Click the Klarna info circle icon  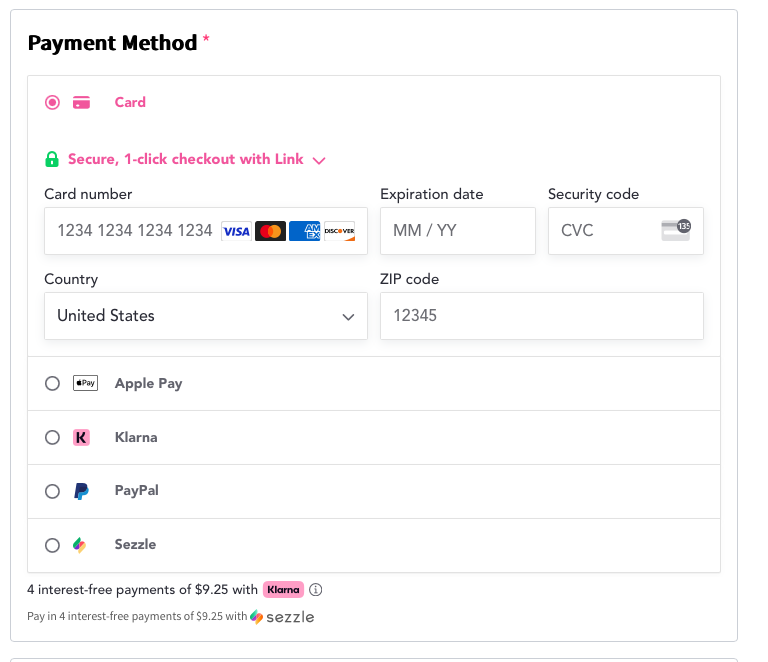tap(316, 590)
